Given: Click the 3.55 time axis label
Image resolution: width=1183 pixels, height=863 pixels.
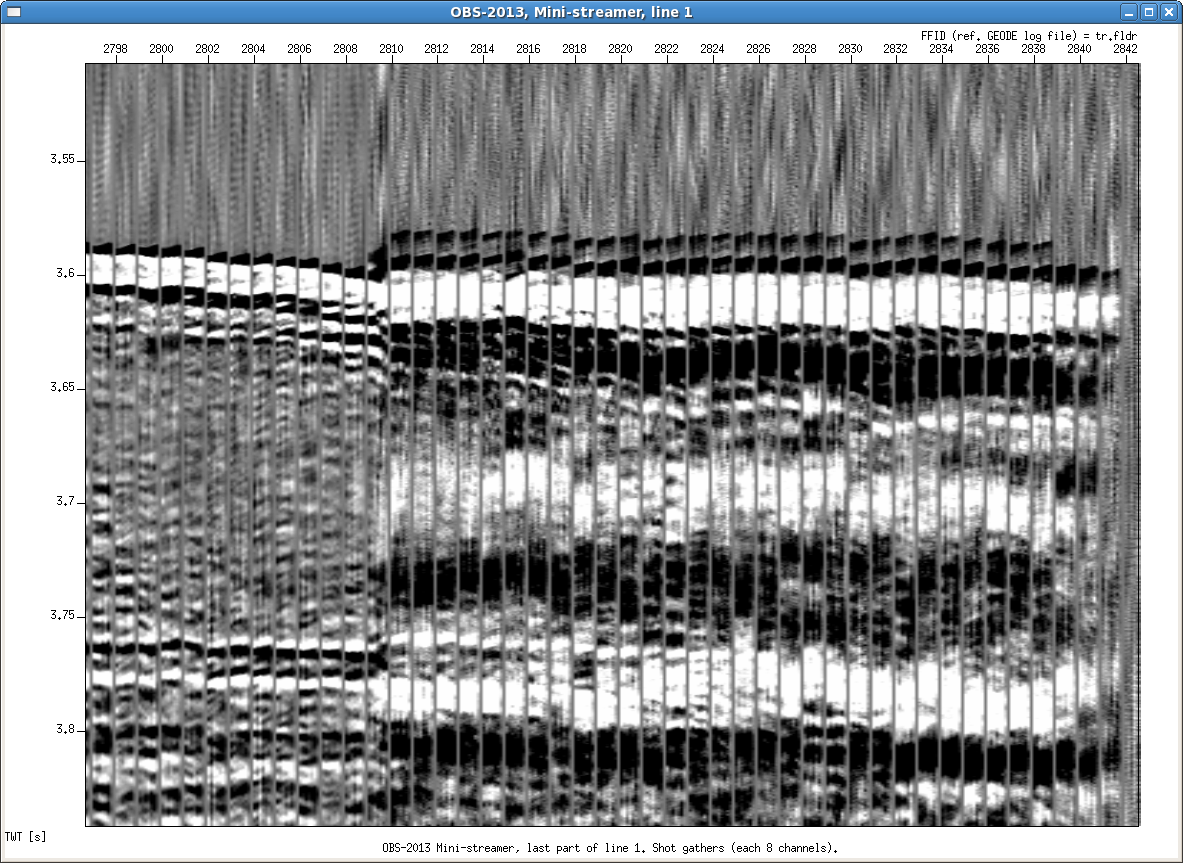Looking at the screenshot, I should [x=62, y=160].
